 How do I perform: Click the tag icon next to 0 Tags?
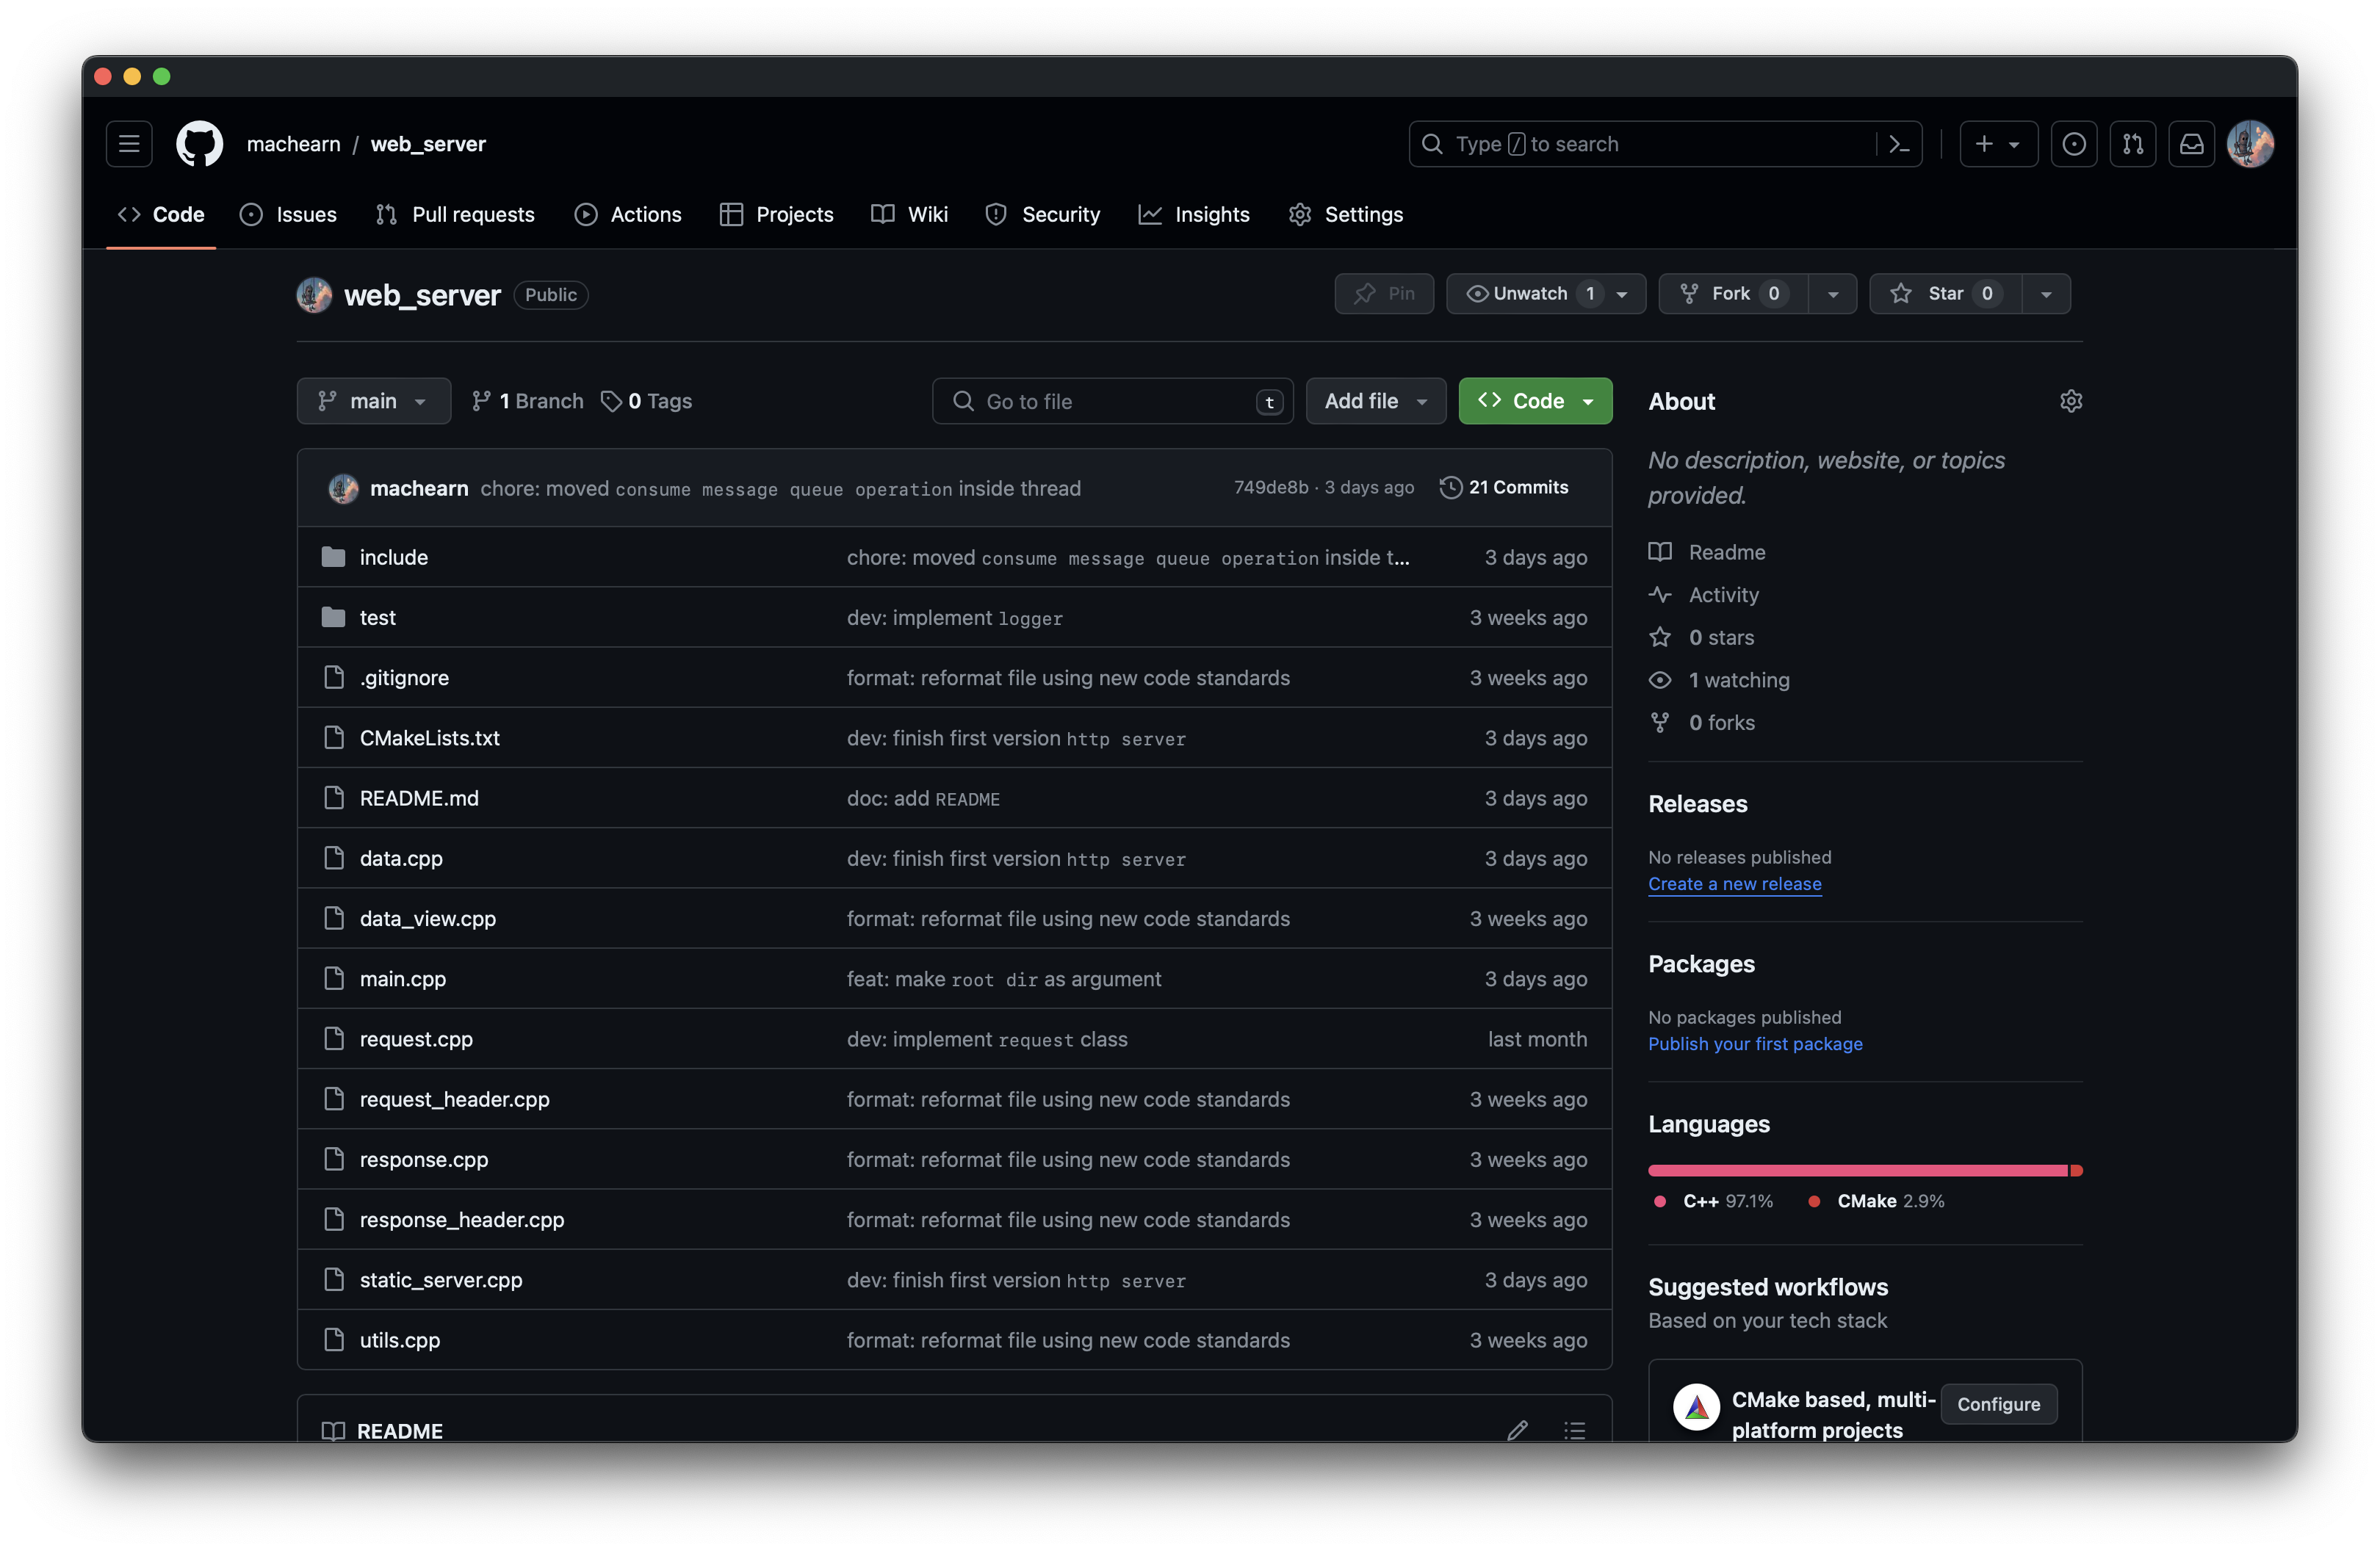click(611, 401)
